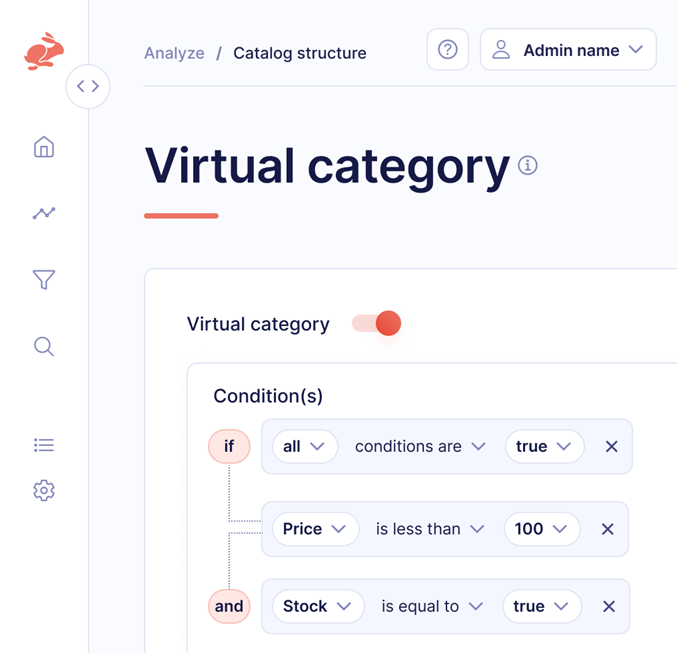
Task: Expand the 'is less than' operator dropdown
Action: pyautogui.click(x=430, y=529)
